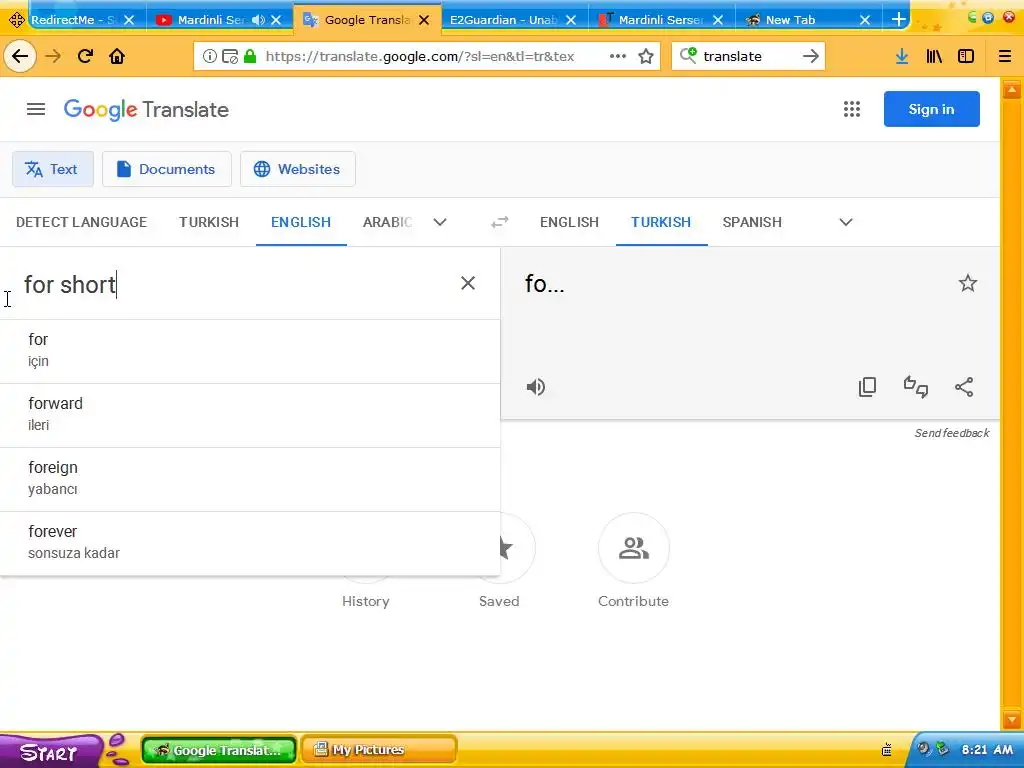Clear the source text with the X
The height and width of the screenshot is (768, 1024).
point(468,283)
